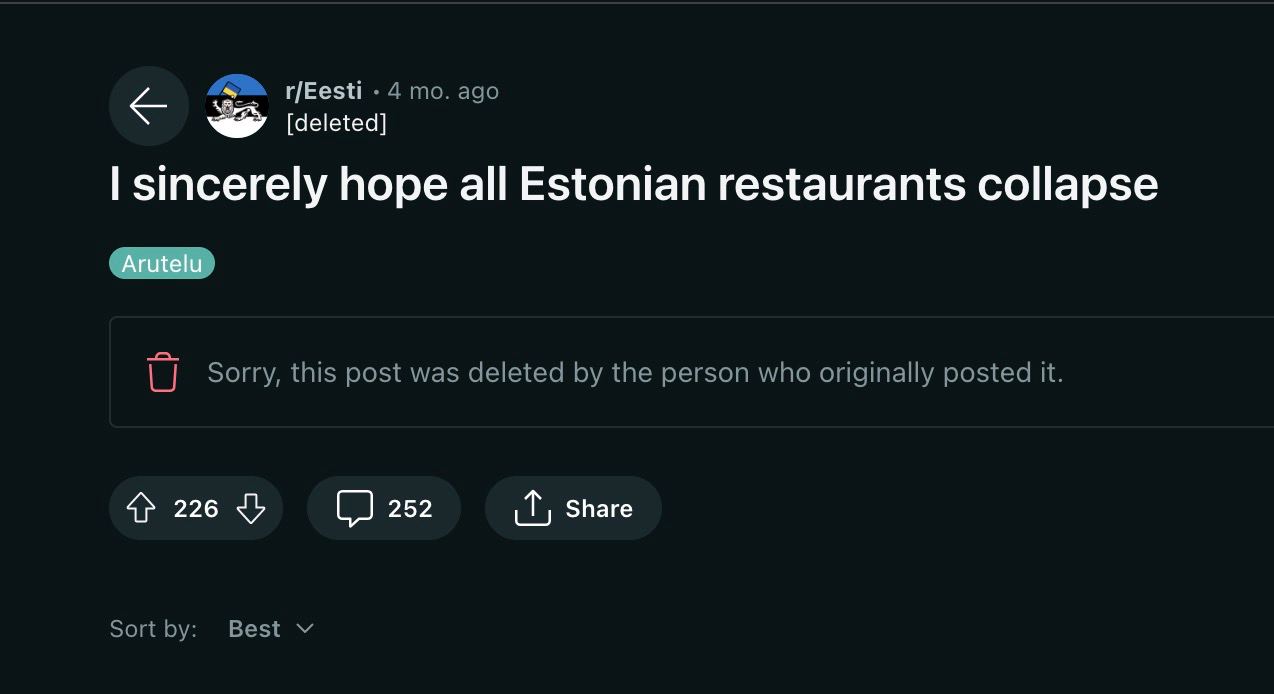
Task: Downvote the deleted post
Action: tap(251, 508)
